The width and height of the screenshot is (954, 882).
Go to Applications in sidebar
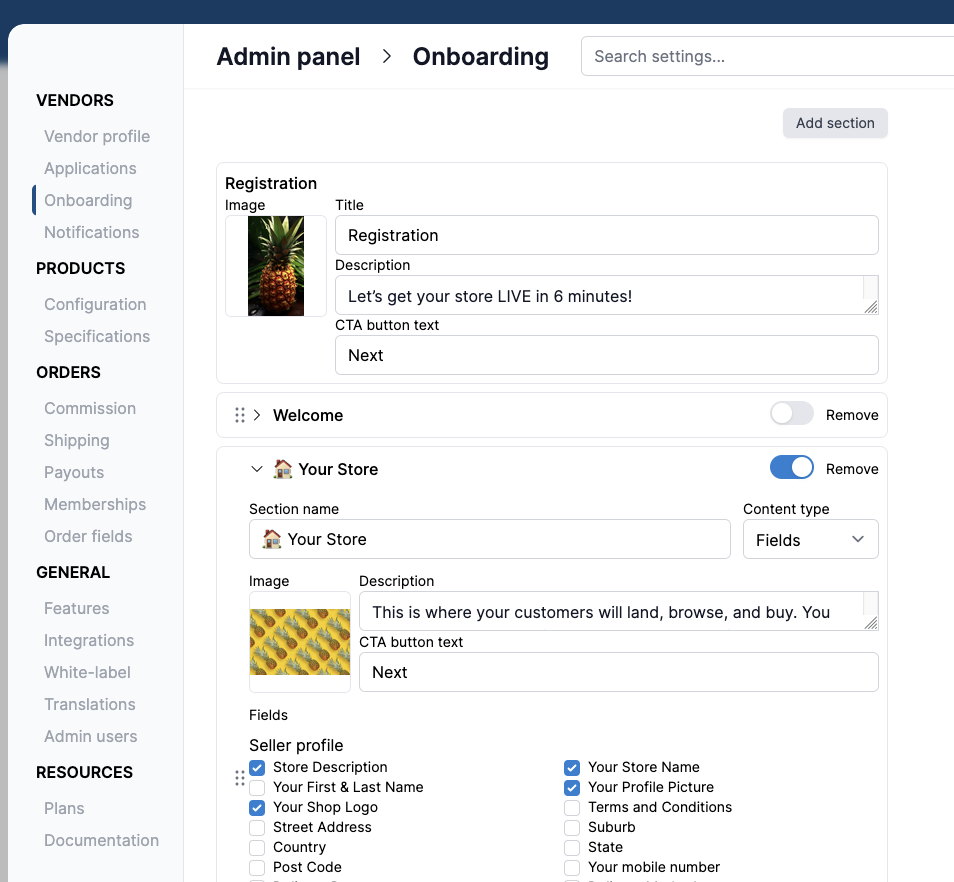click(x=90, y=168)
